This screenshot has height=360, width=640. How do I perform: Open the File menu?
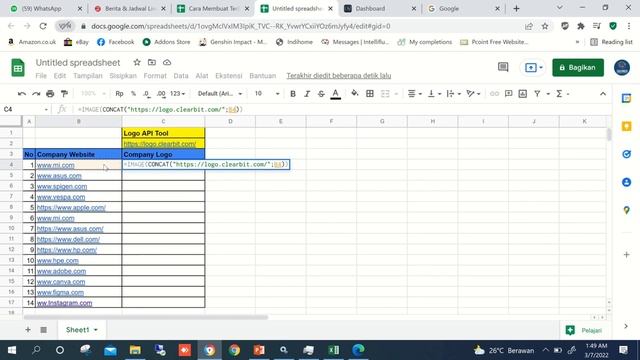41,76
